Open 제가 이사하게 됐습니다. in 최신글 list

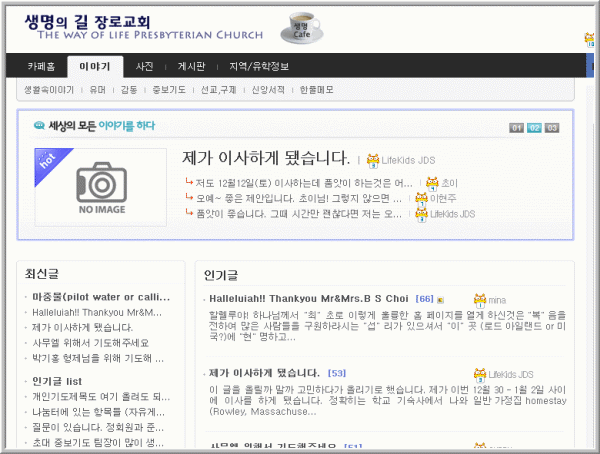(x=82, y=328)
